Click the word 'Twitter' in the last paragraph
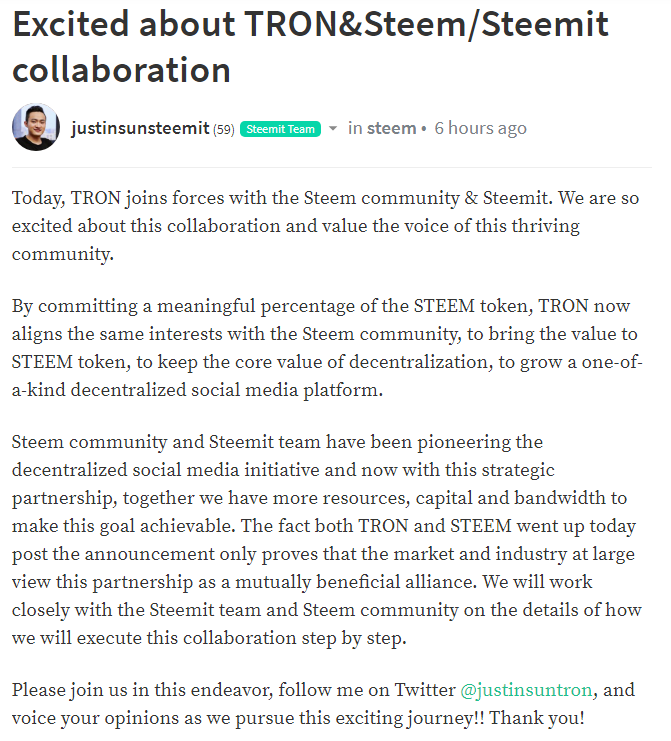This screenshot has width=671, height=741. tap(424, 690)
